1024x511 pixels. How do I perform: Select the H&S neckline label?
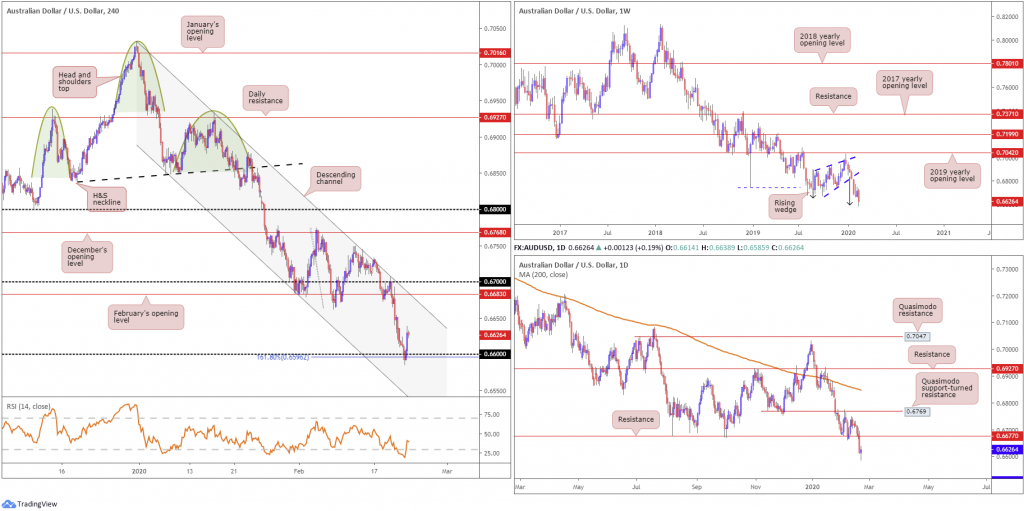point(108,200)
